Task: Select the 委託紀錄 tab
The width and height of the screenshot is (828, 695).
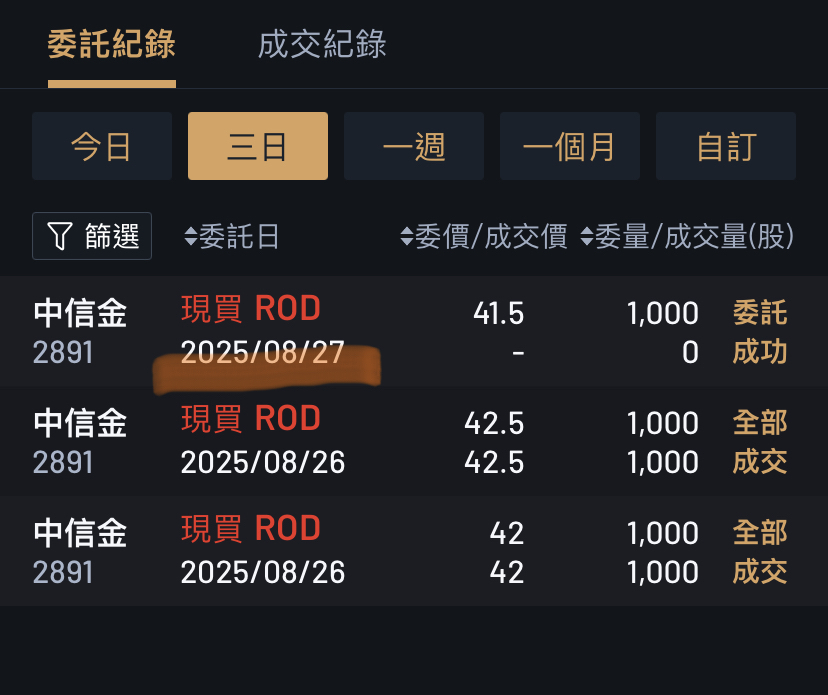Action: [x=111, y=44]
